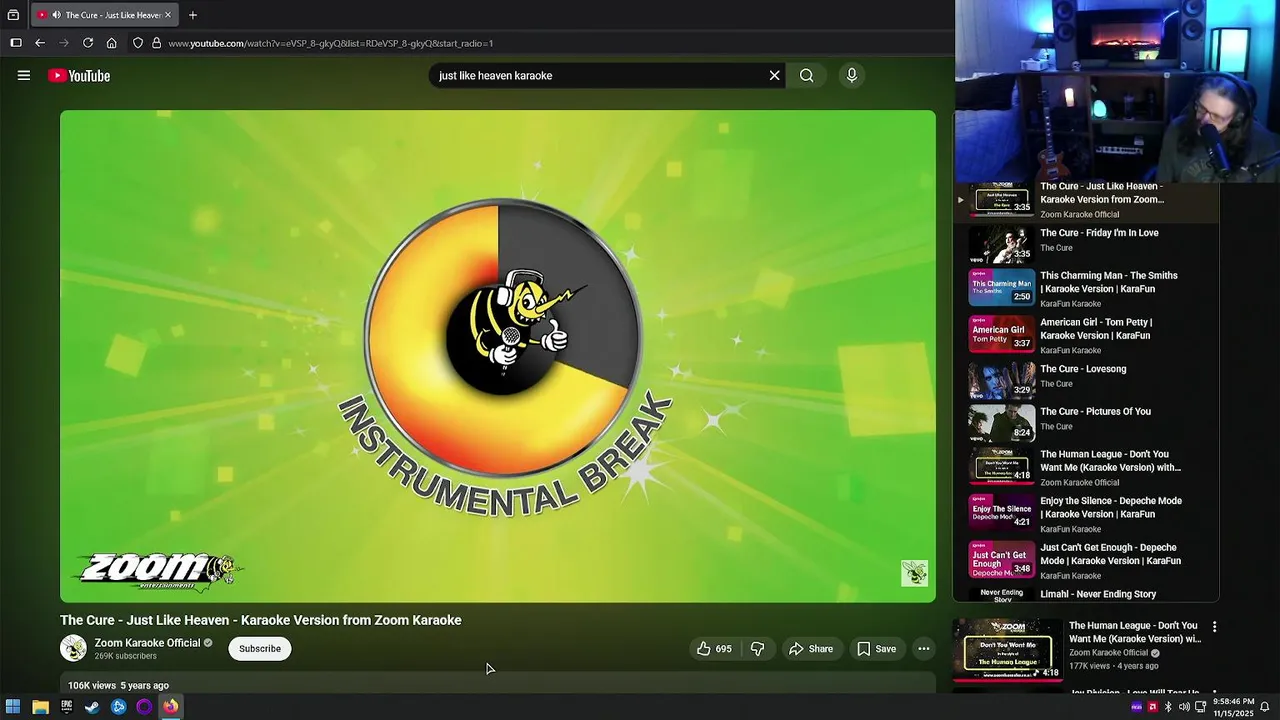Click the video title text below player
This screenshot has width=1280, height=720.
(x=260, y=620)
